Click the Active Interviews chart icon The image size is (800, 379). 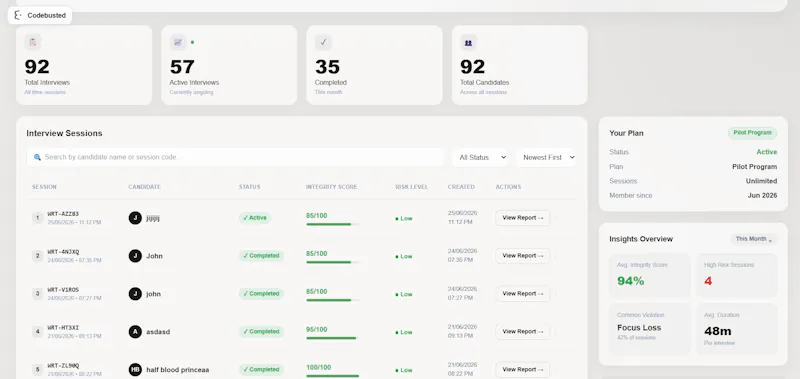point(178,42)
